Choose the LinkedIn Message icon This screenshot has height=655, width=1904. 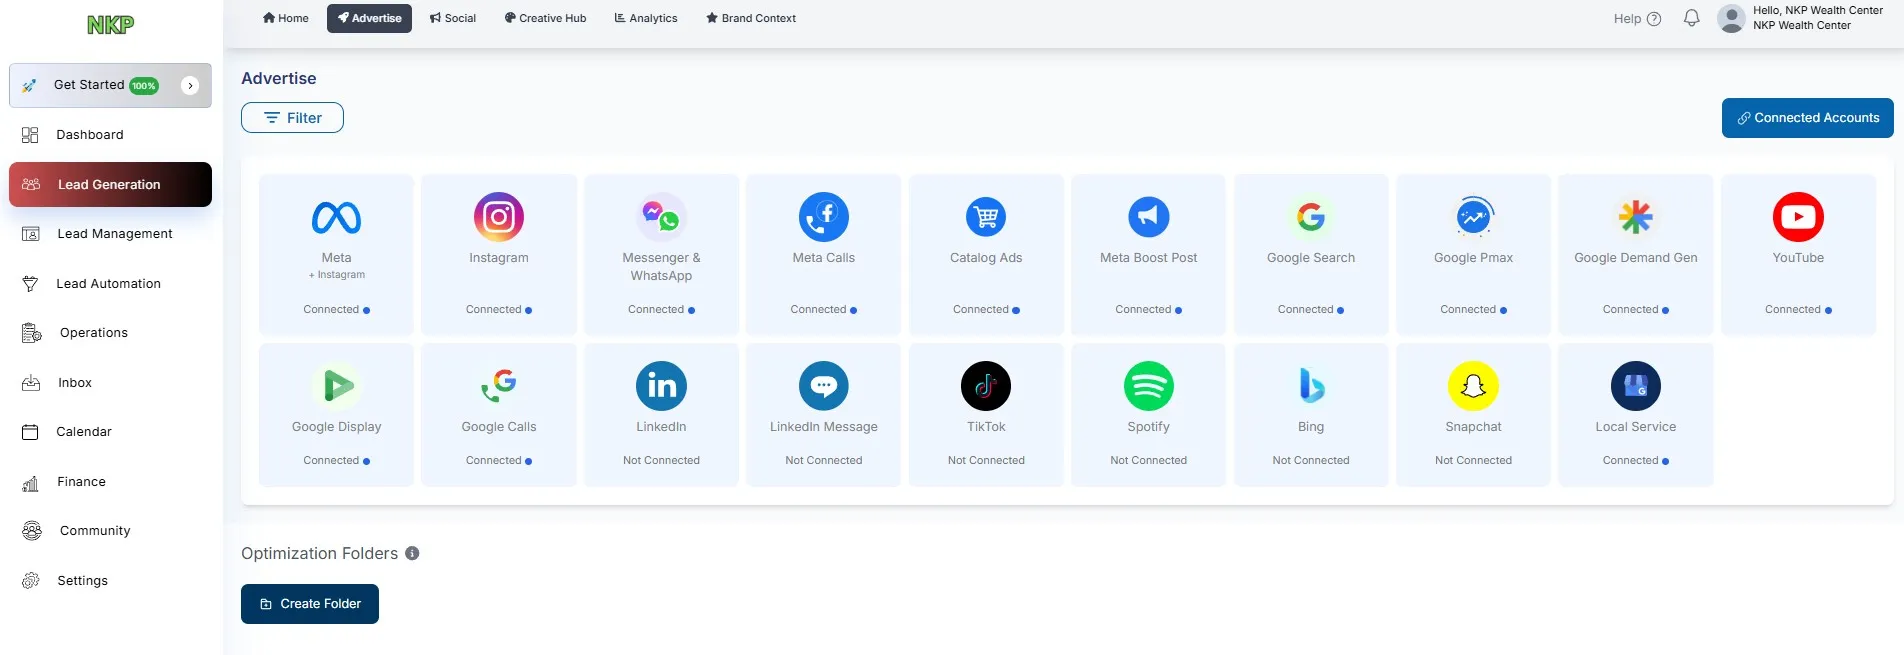824,386
